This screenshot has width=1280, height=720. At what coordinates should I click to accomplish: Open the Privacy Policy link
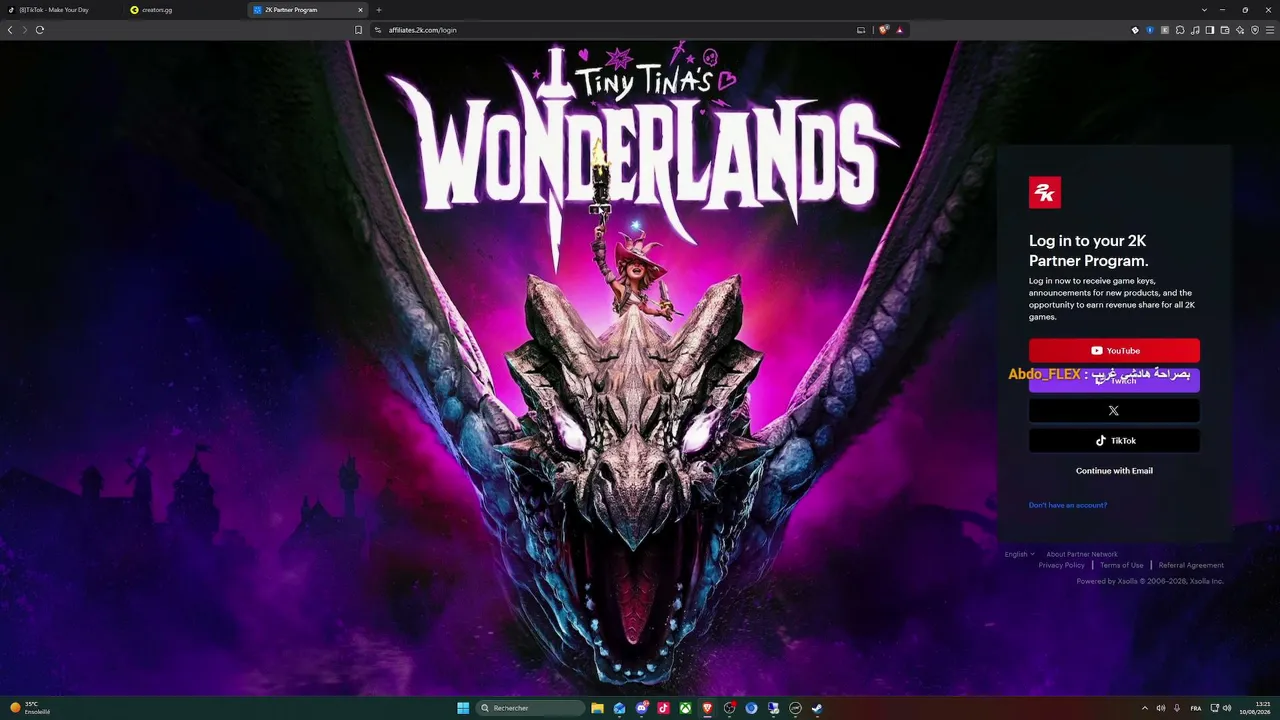pyautogui.click(x=1061, y=565)
